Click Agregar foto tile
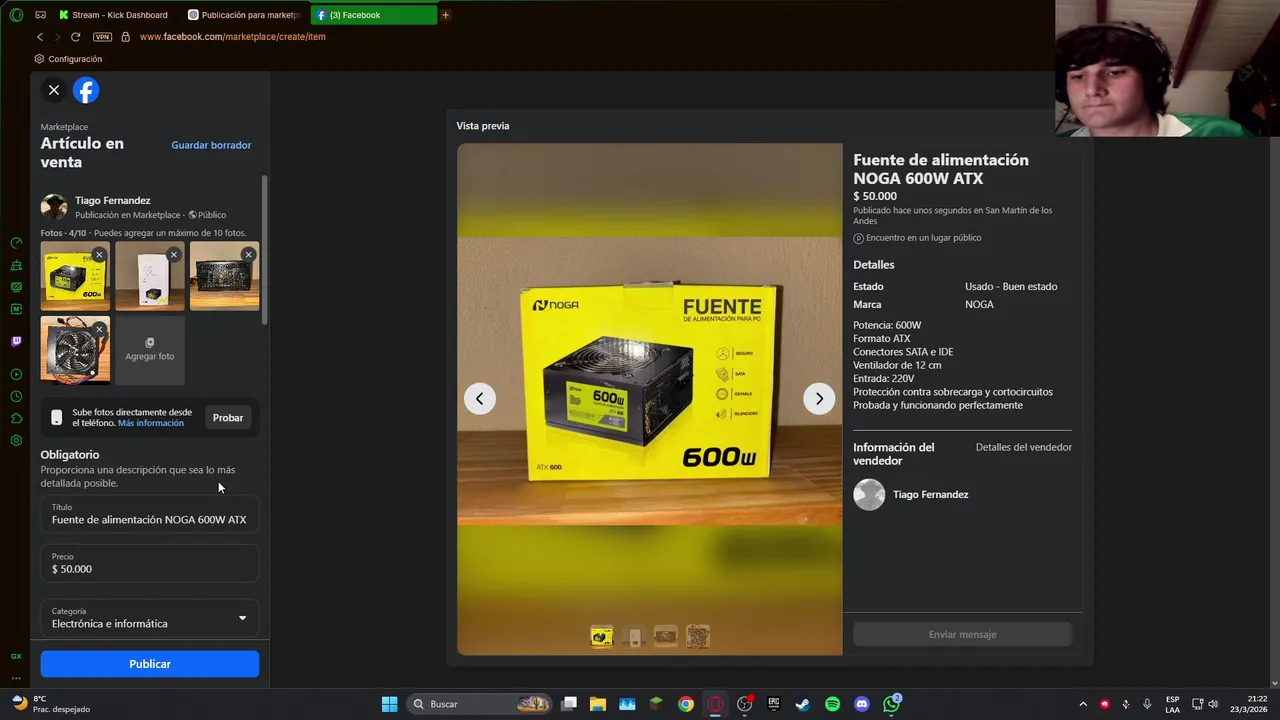 tap(150, 350)
